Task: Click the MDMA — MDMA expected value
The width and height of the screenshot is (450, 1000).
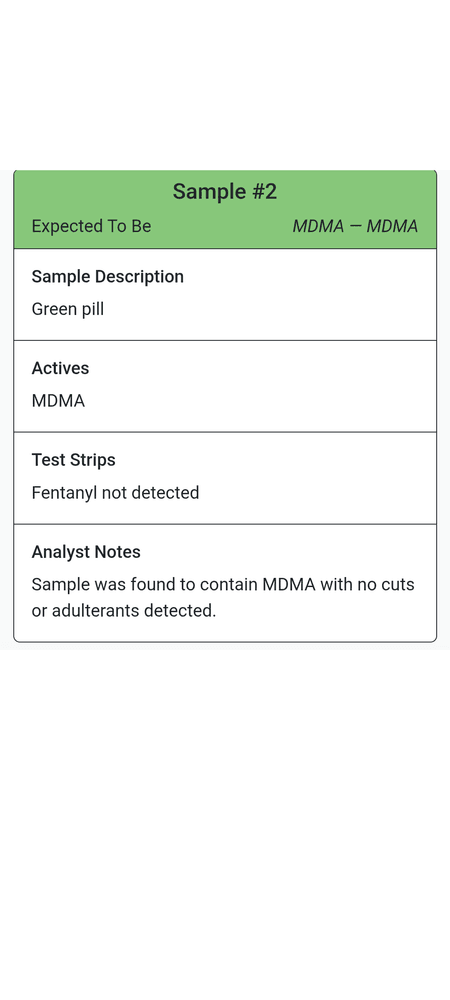Action: point(355,226)
